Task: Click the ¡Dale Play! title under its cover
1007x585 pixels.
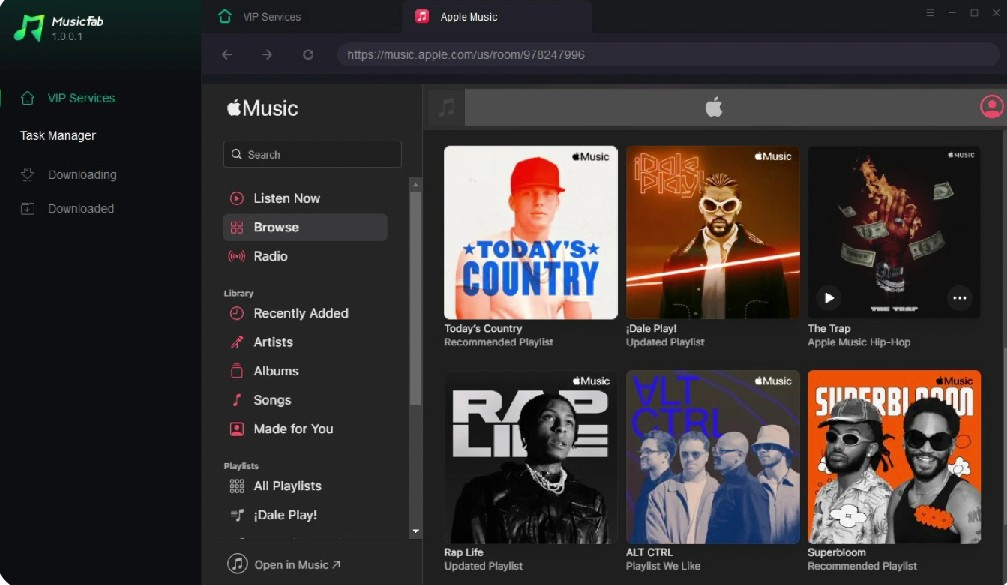Action: point(651,328)
